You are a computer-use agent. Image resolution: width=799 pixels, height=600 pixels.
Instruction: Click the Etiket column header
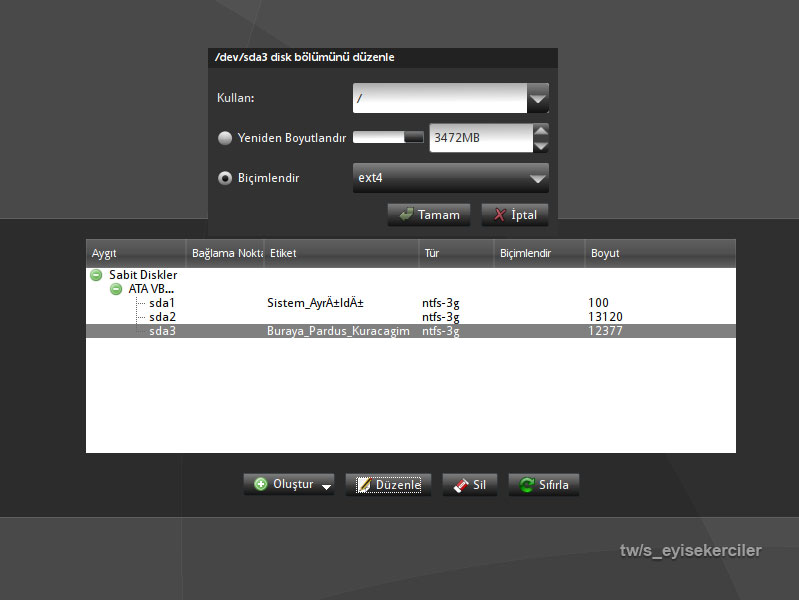[341, 253]
